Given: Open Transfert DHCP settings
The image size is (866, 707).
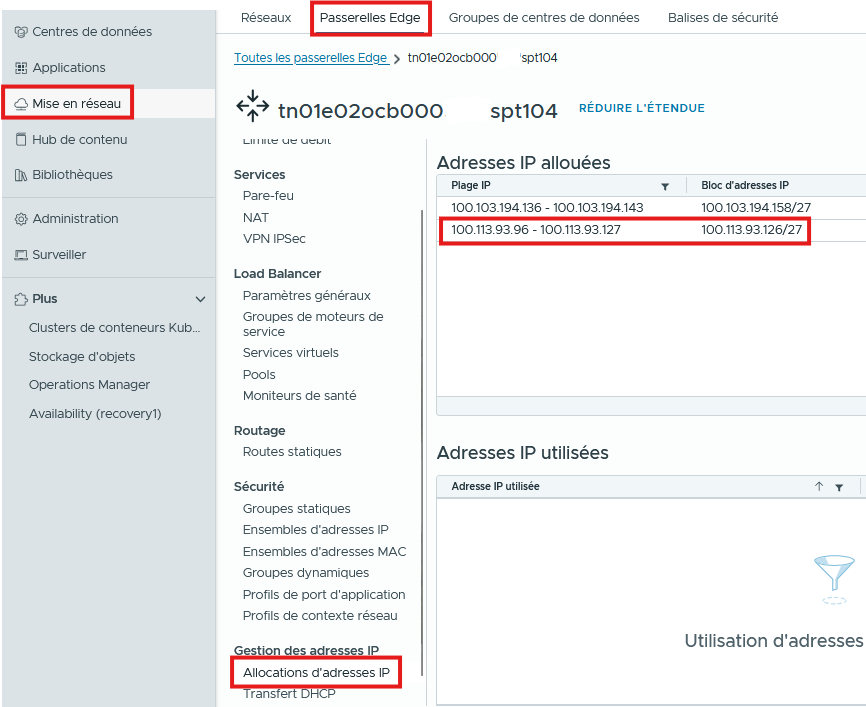Looking at the screenshot, I should point(289,694).
